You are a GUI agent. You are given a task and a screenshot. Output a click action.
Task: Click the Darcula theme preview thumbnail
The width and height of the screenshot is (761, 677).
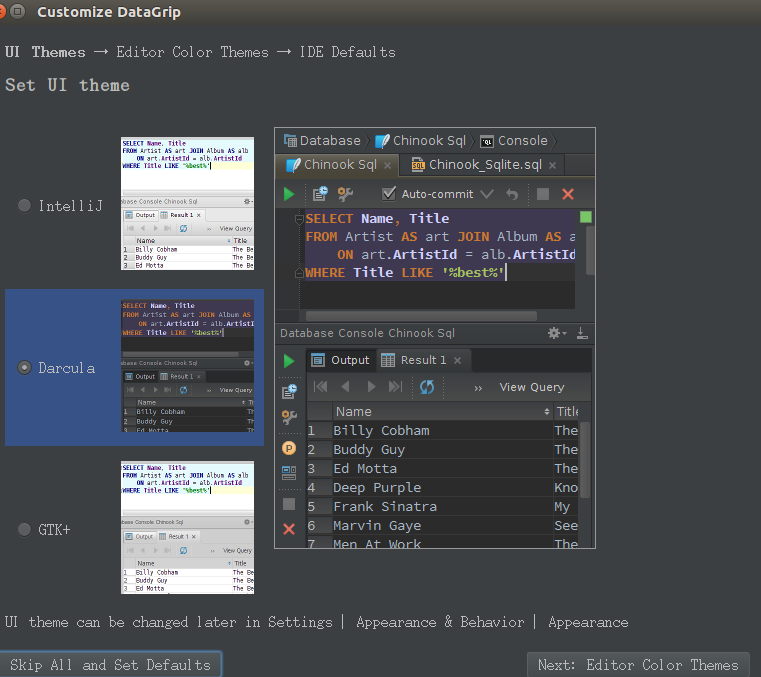pyautogui.click(x=187, y=366)
